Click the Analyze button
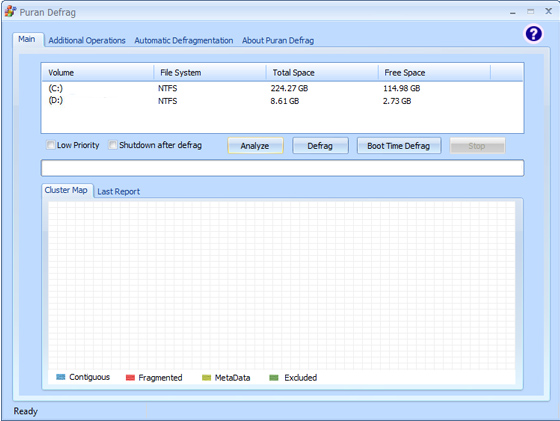This screenshot has height=421, width=560. click(255, 146)
